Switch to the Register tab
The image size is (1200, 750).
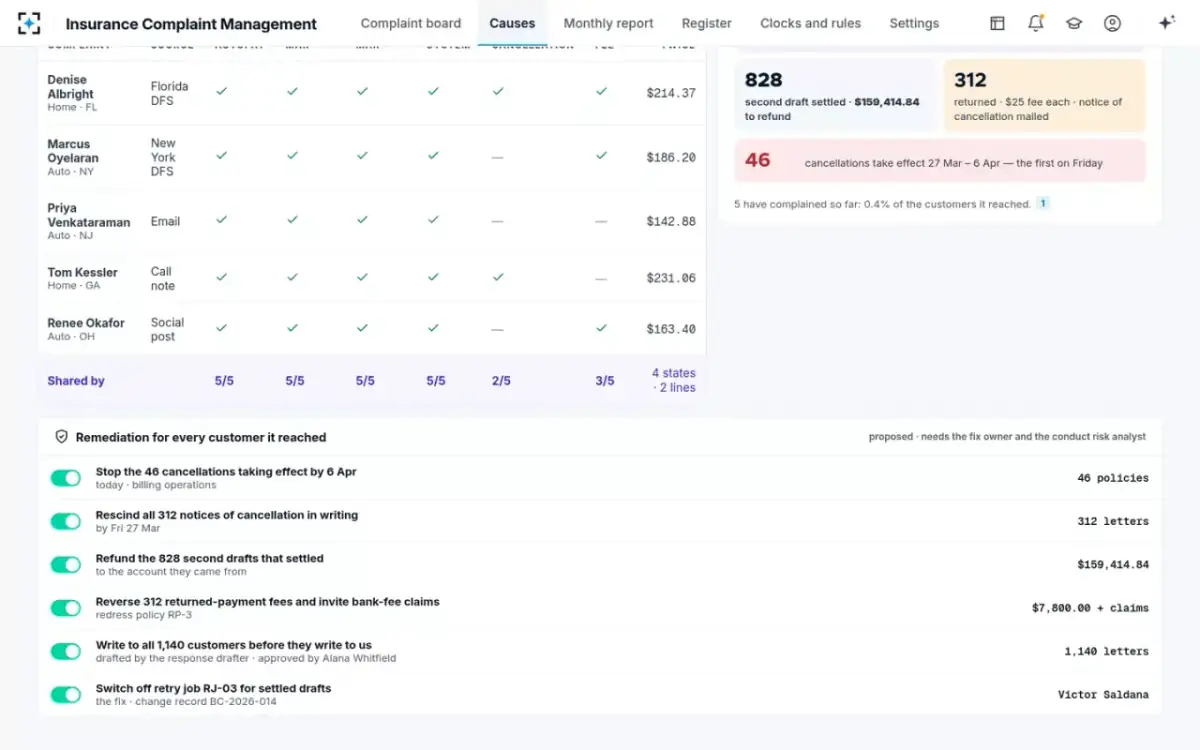[707, 23]
